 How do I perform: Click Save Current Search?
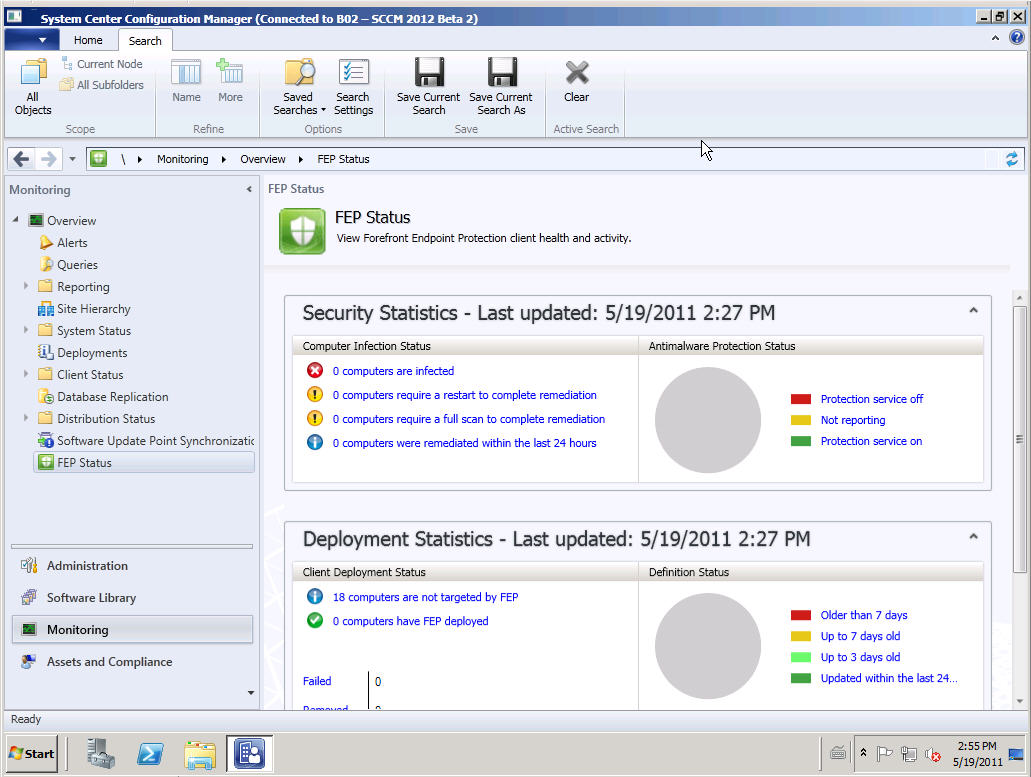[x=429, y=87]
